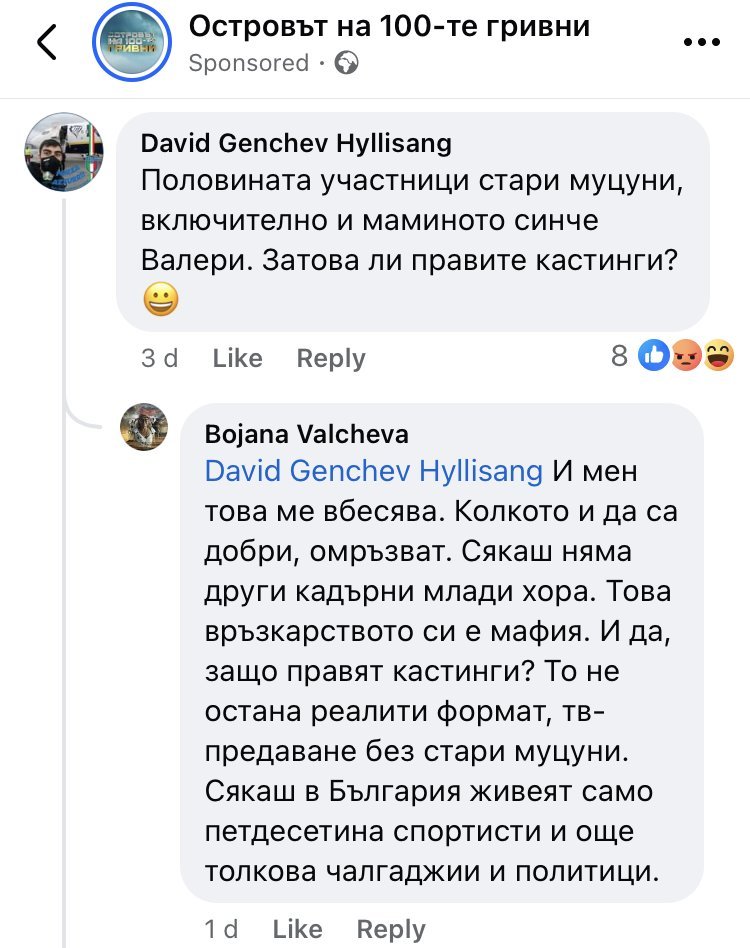750x948 pixels.
Task: Tap the 3 d comment timestamp
Action: point(159,358)
